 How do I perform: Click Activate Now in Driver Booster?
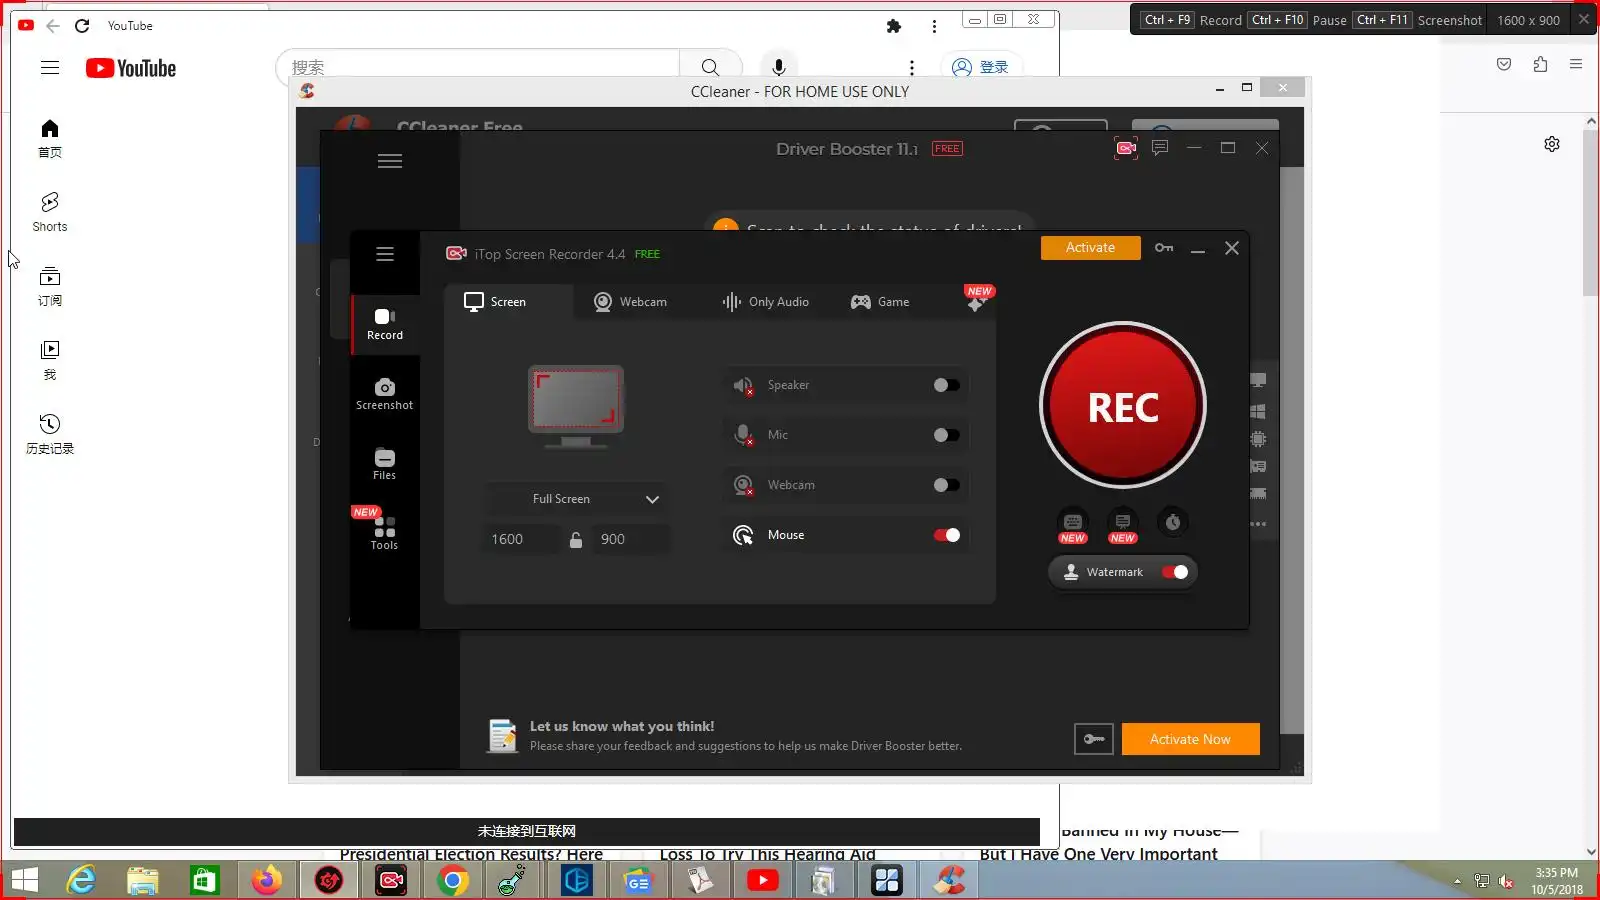pos(1190,739)
